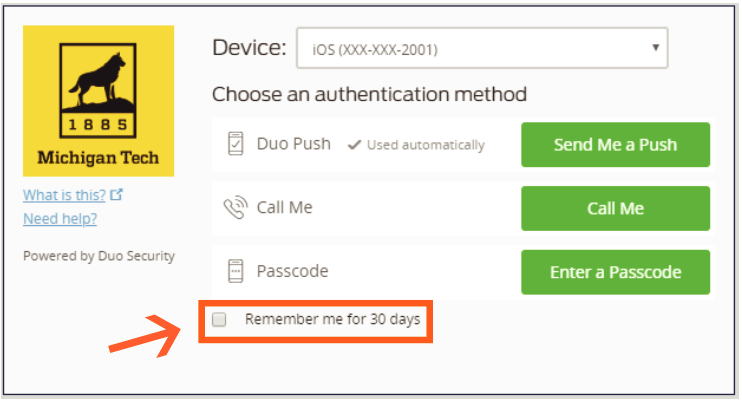The width and height of the screenshot is (742, 401).
Task: Click the Enter a Passcode button
Action: [615, 272]
